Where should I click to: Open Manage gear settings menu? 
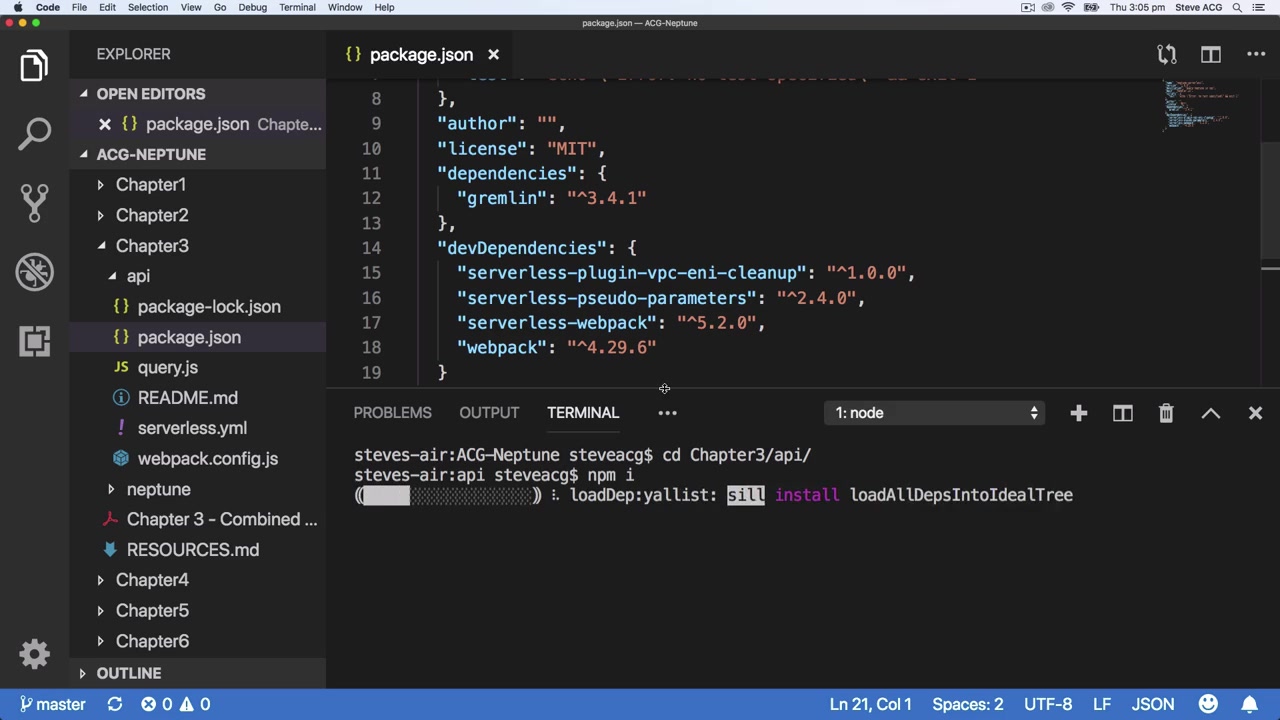coord(34,653)
